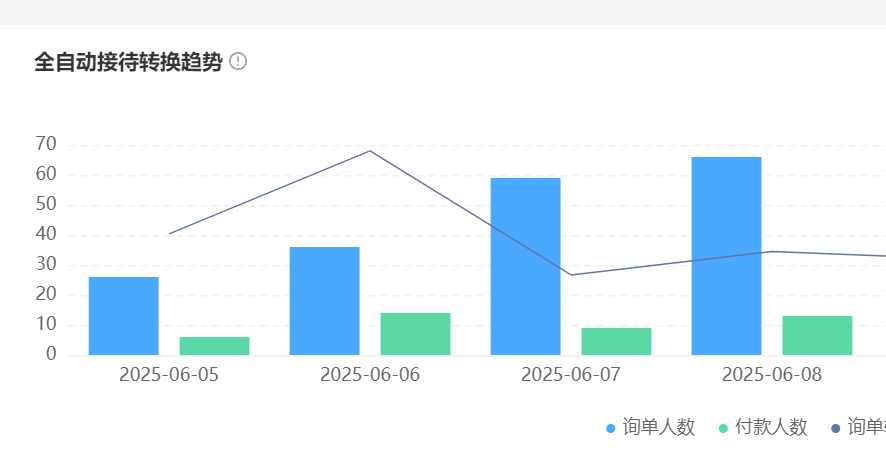The height and width of the screenshot is (468, 886).
Task: Click the line peak above 2025-06-06
Action: click(370, 151)
